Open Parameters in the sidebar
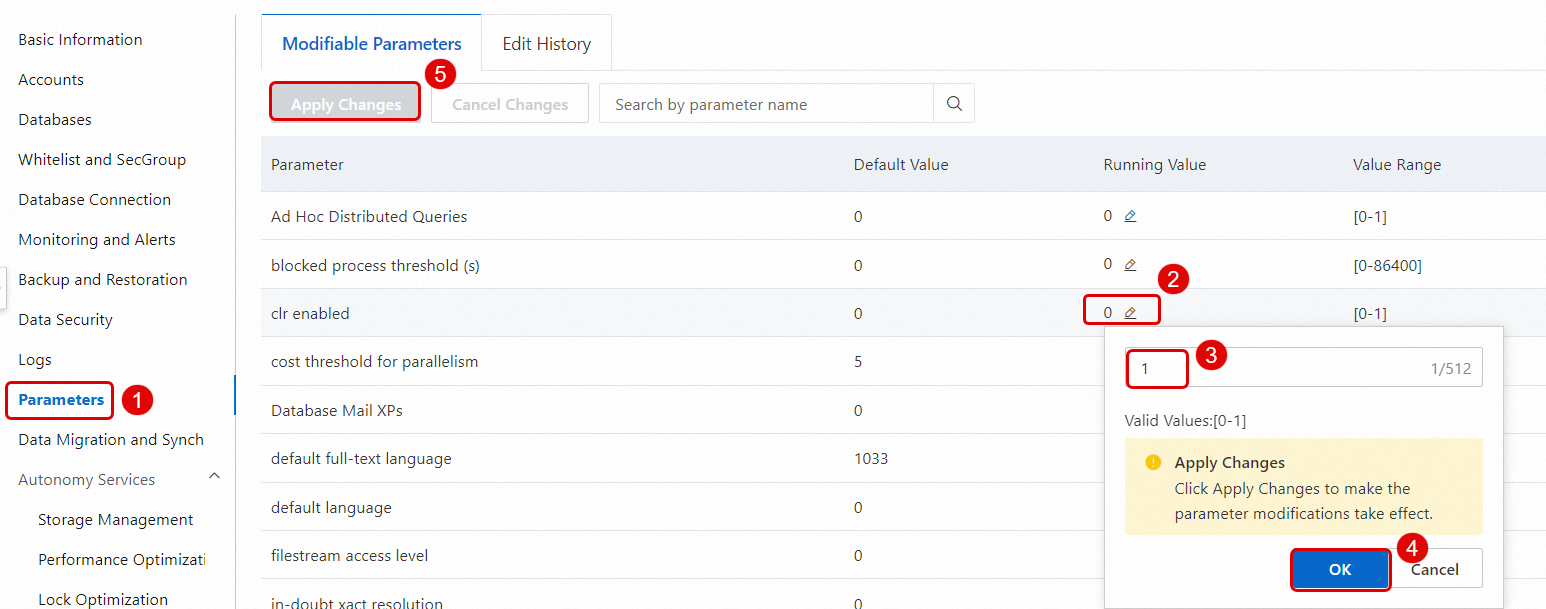The height and width of the screenshot is (609, 1546). (x=61, y=400)
